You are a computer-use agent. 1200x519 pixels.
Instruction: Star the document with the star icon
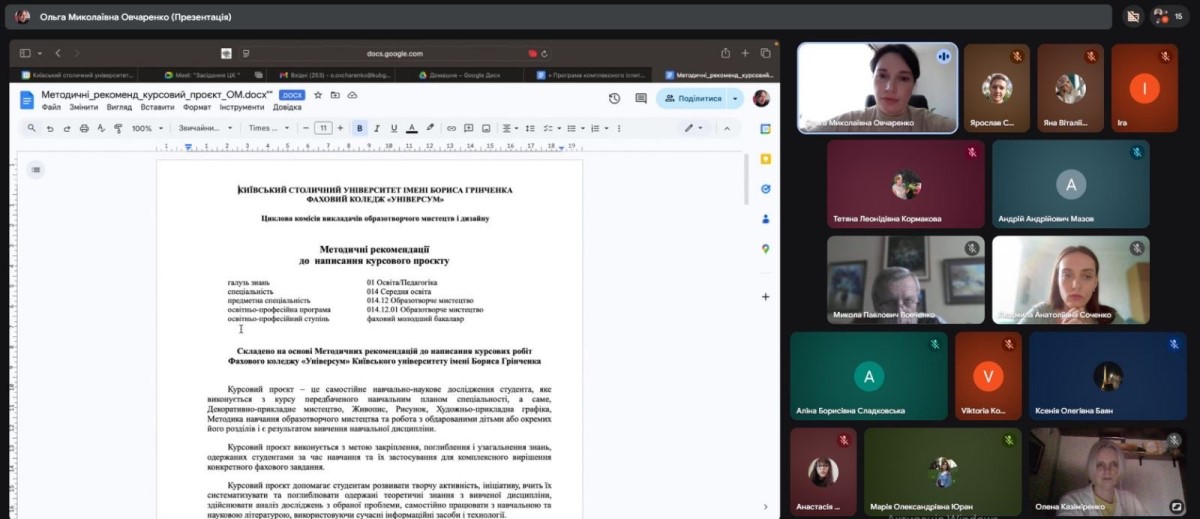tap(318, 95)
